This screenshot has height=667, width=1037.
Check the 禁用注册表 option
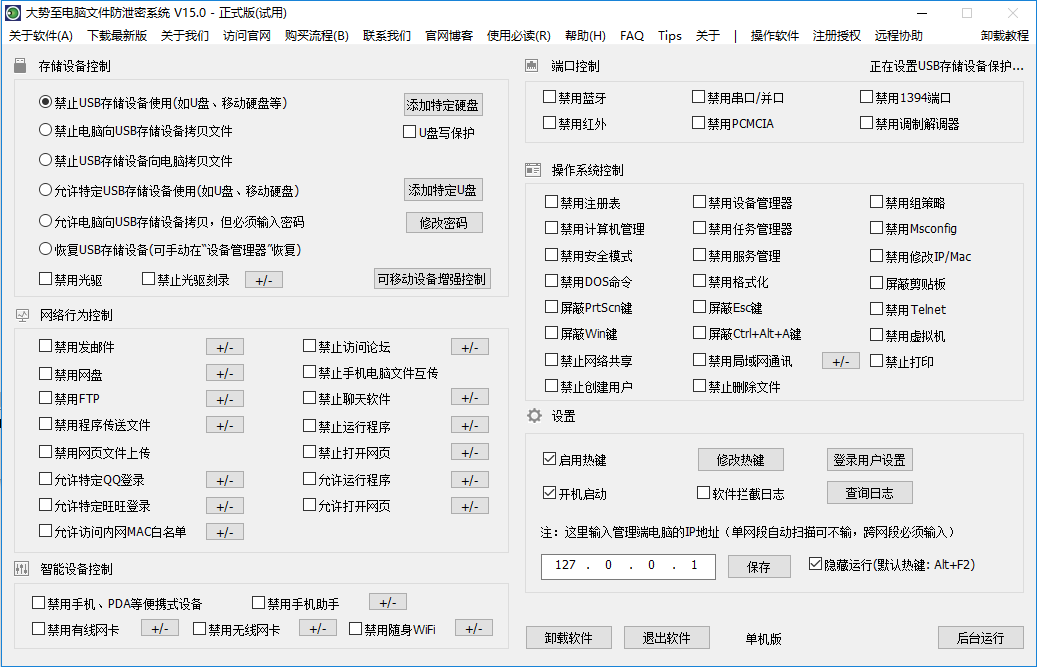pos(552,202)
